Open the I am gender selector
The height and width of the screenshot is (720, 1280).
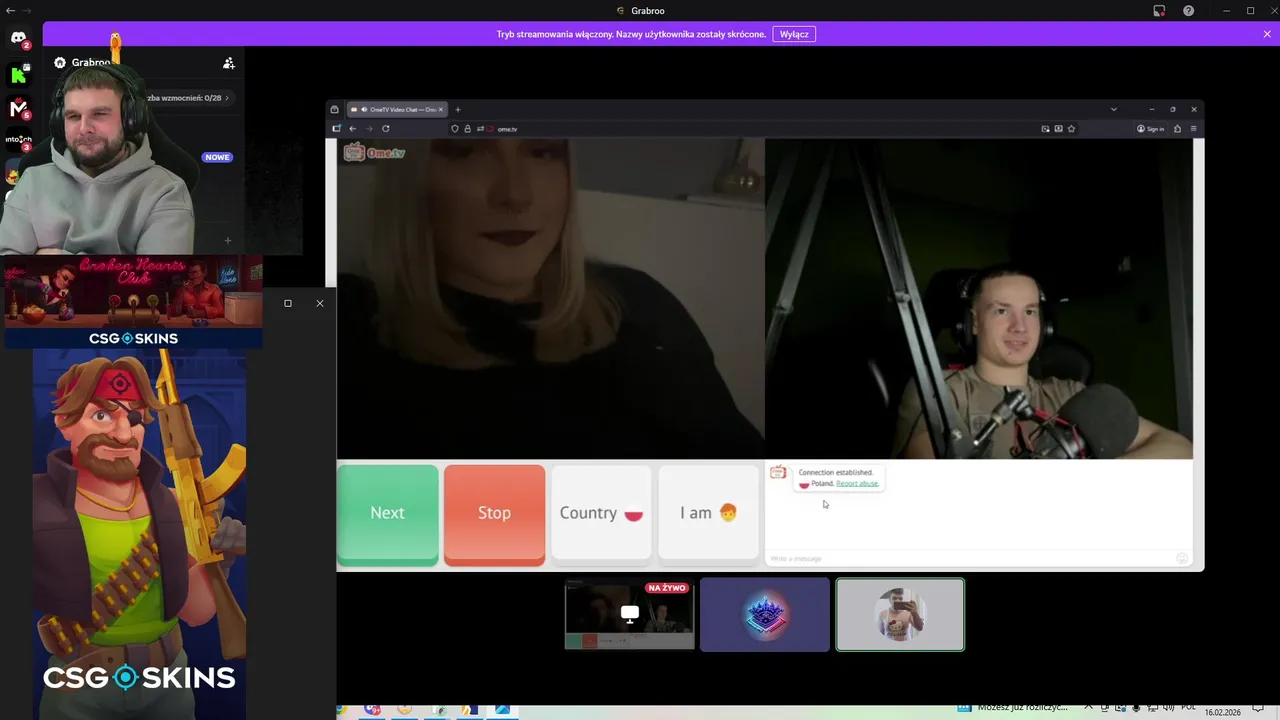click(708, 513)
